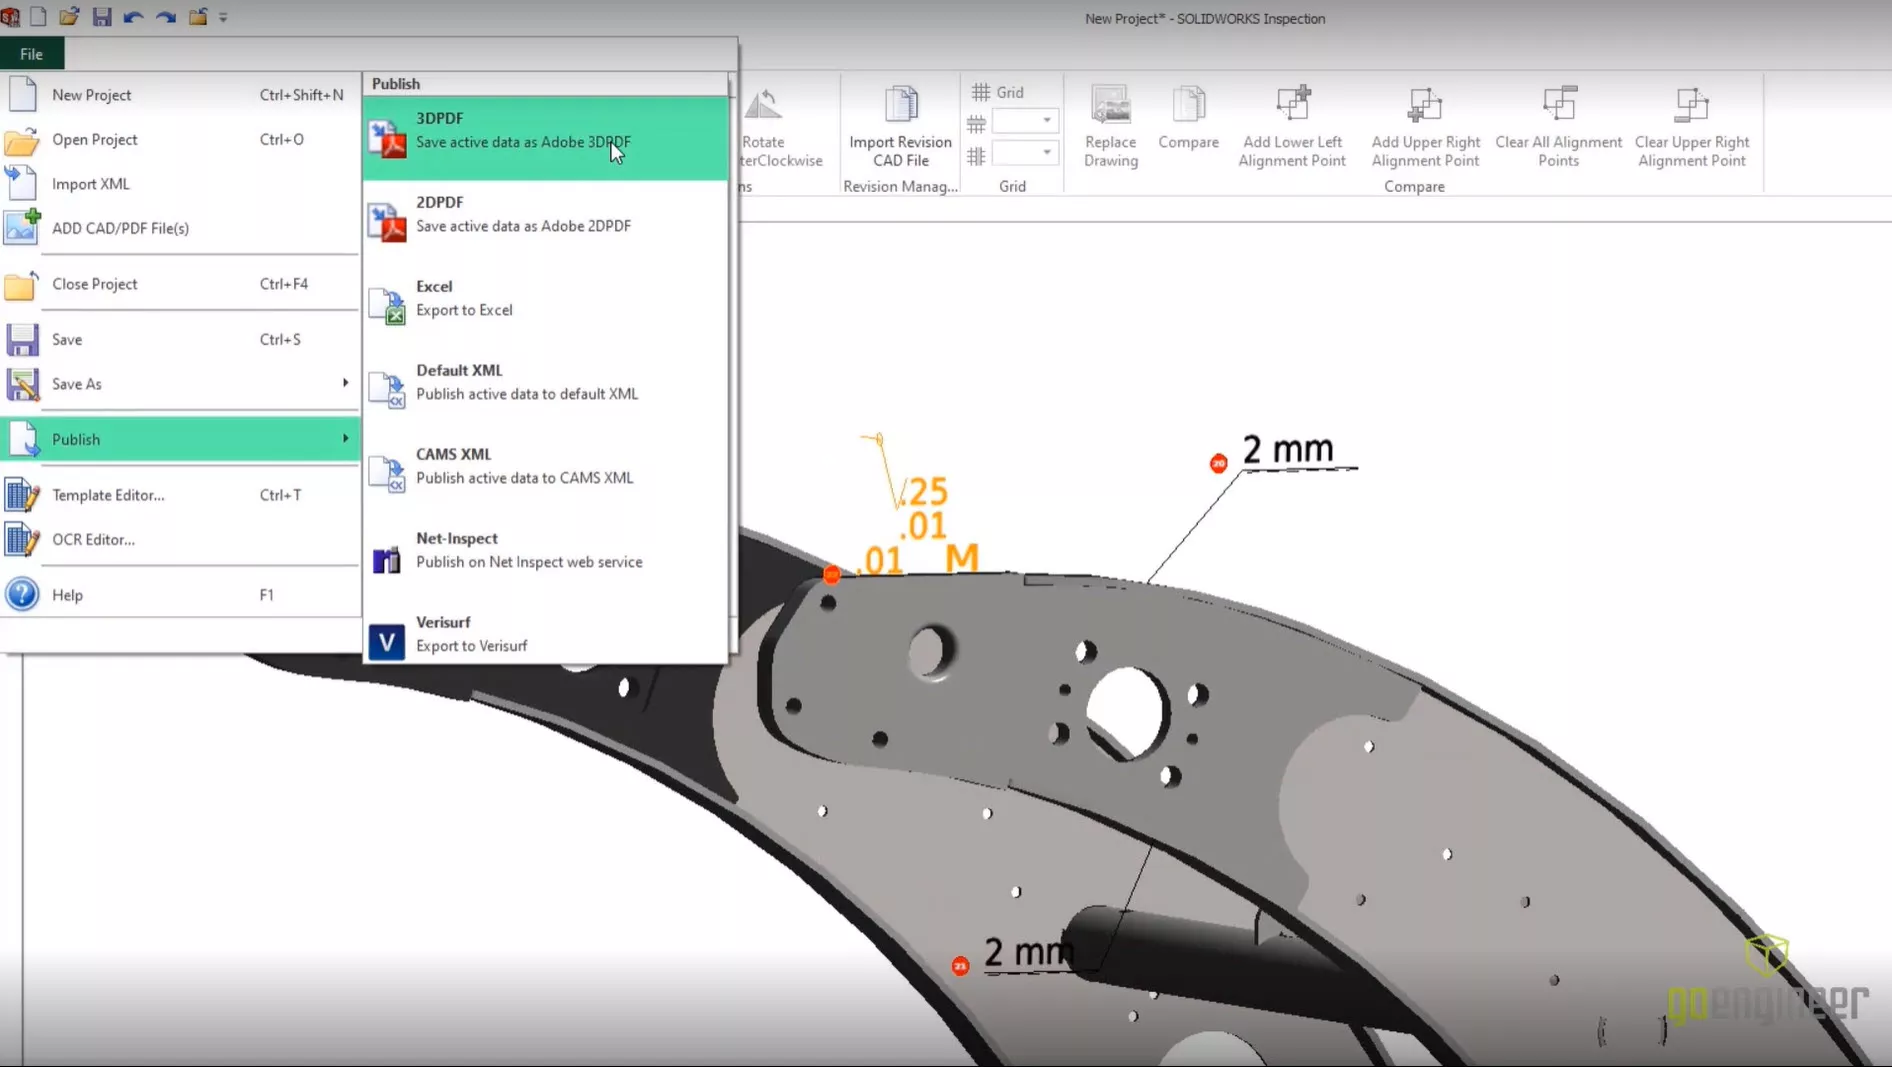1892x1067 pixels.
Task: Select the upper 2 mm dimension balloon
Action: pos(1219,463)
